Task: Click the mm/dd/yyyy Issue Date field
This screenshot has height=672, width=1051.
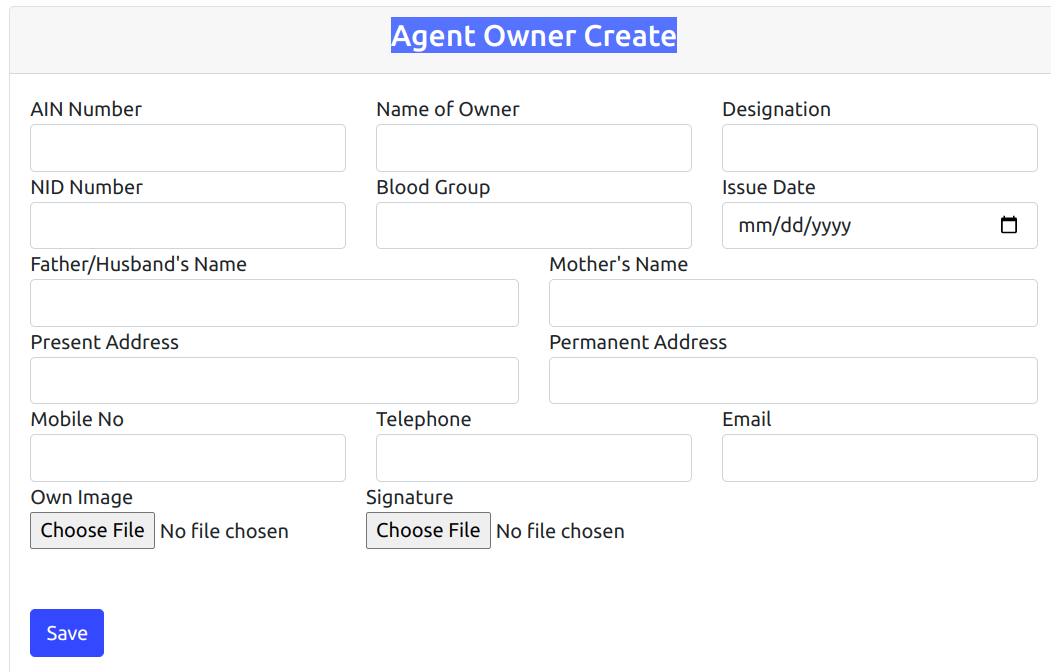Action: [879, 226]
